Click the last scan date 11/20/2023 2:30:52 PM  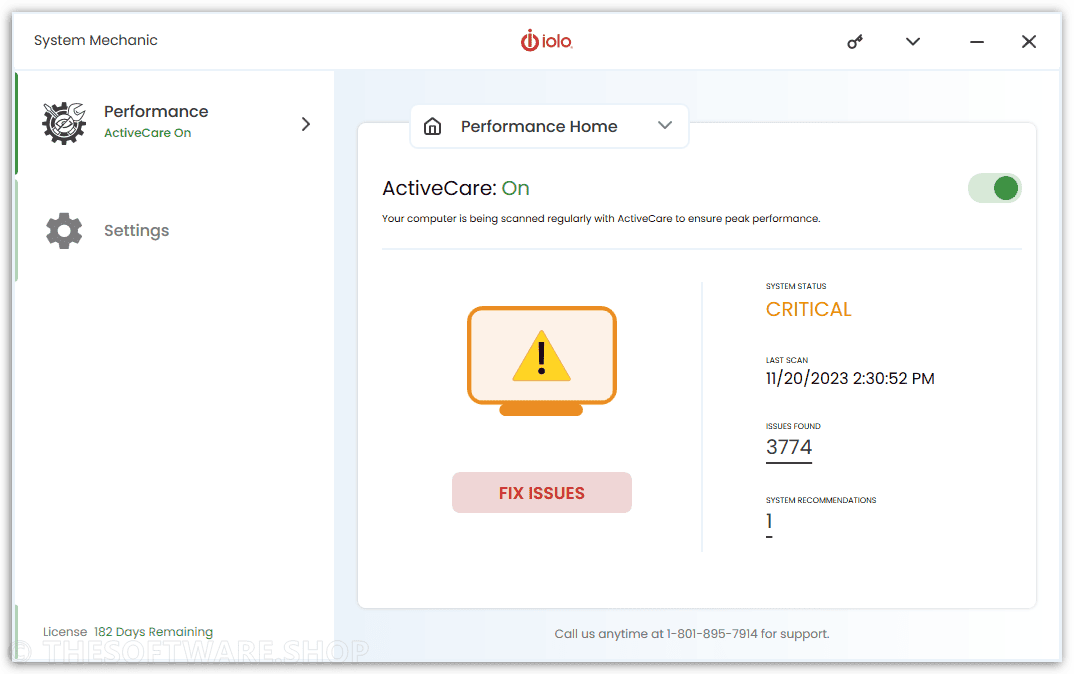pos(850,379)
